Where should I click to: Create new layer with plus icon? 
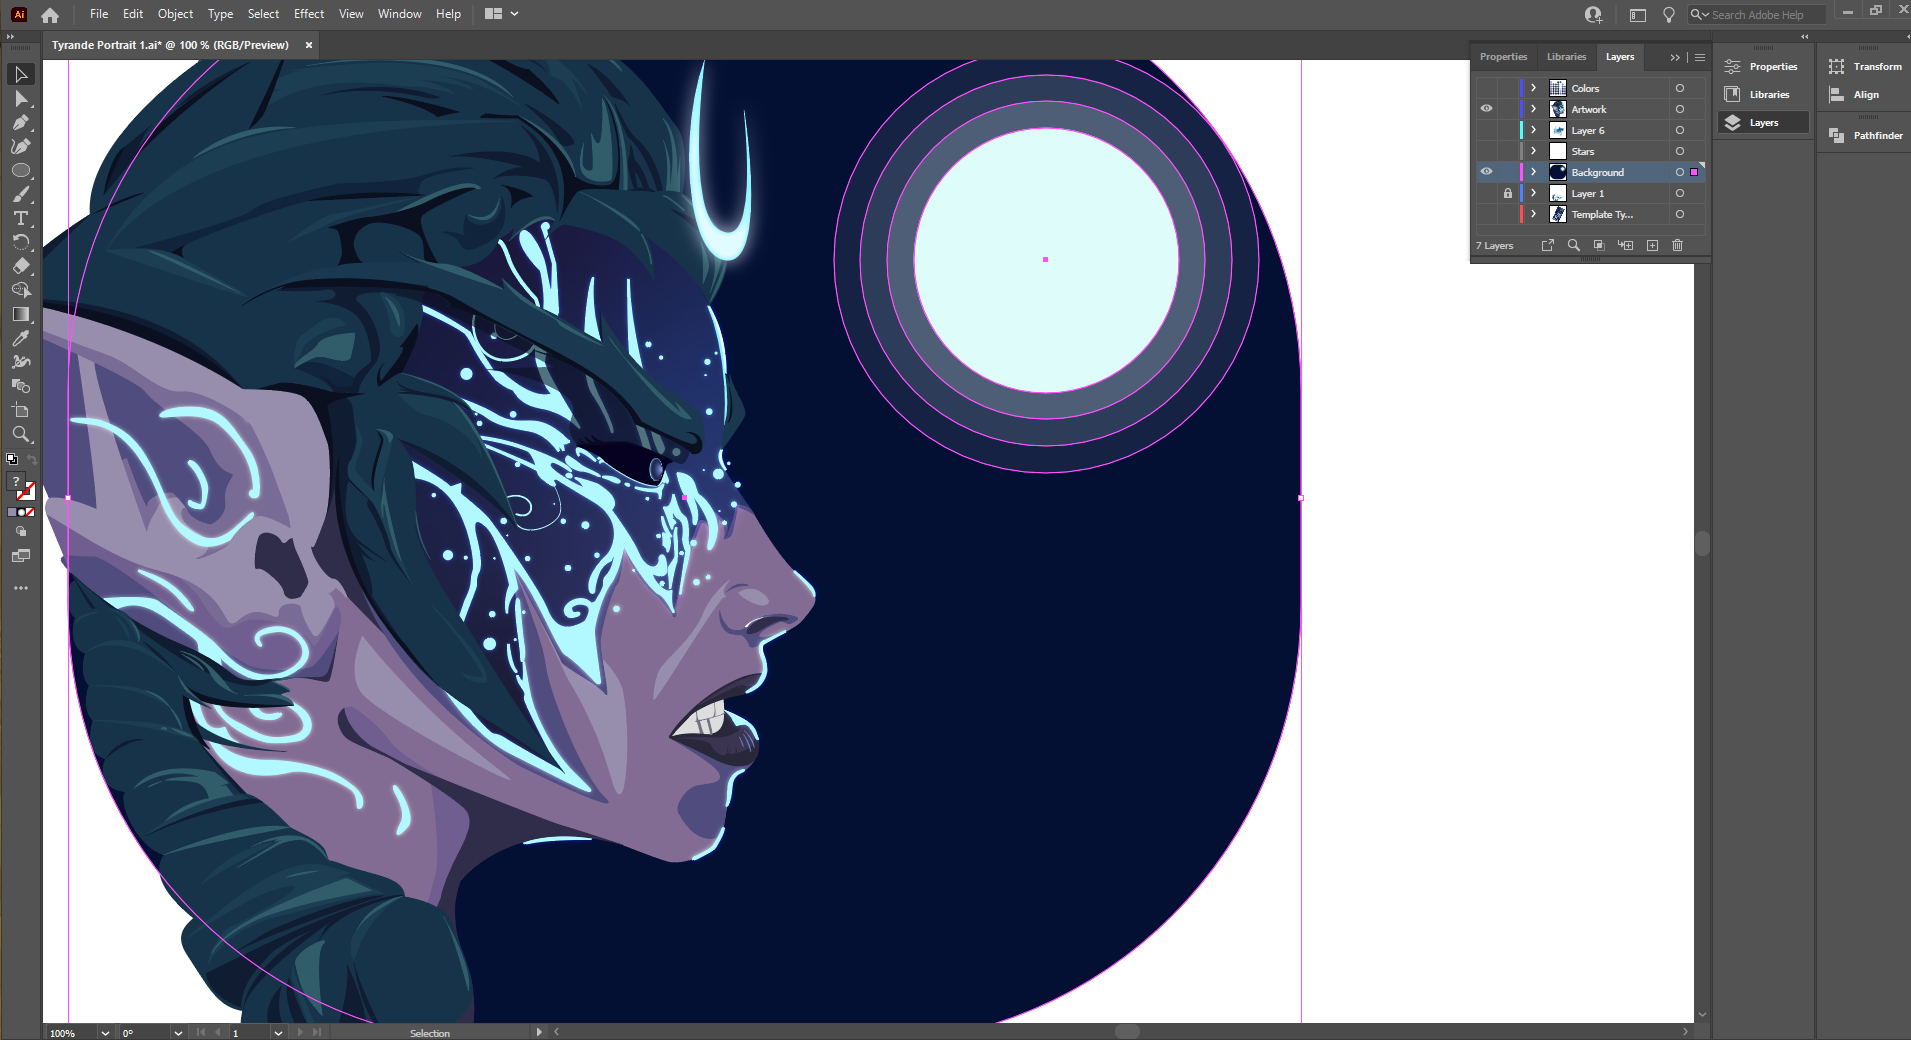click(1652, 245)
